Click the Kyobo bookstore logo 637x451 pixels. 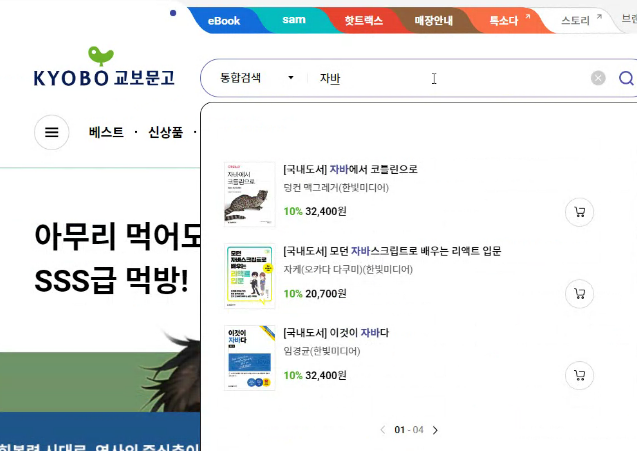pyautogui.click(x=104, y=67)
